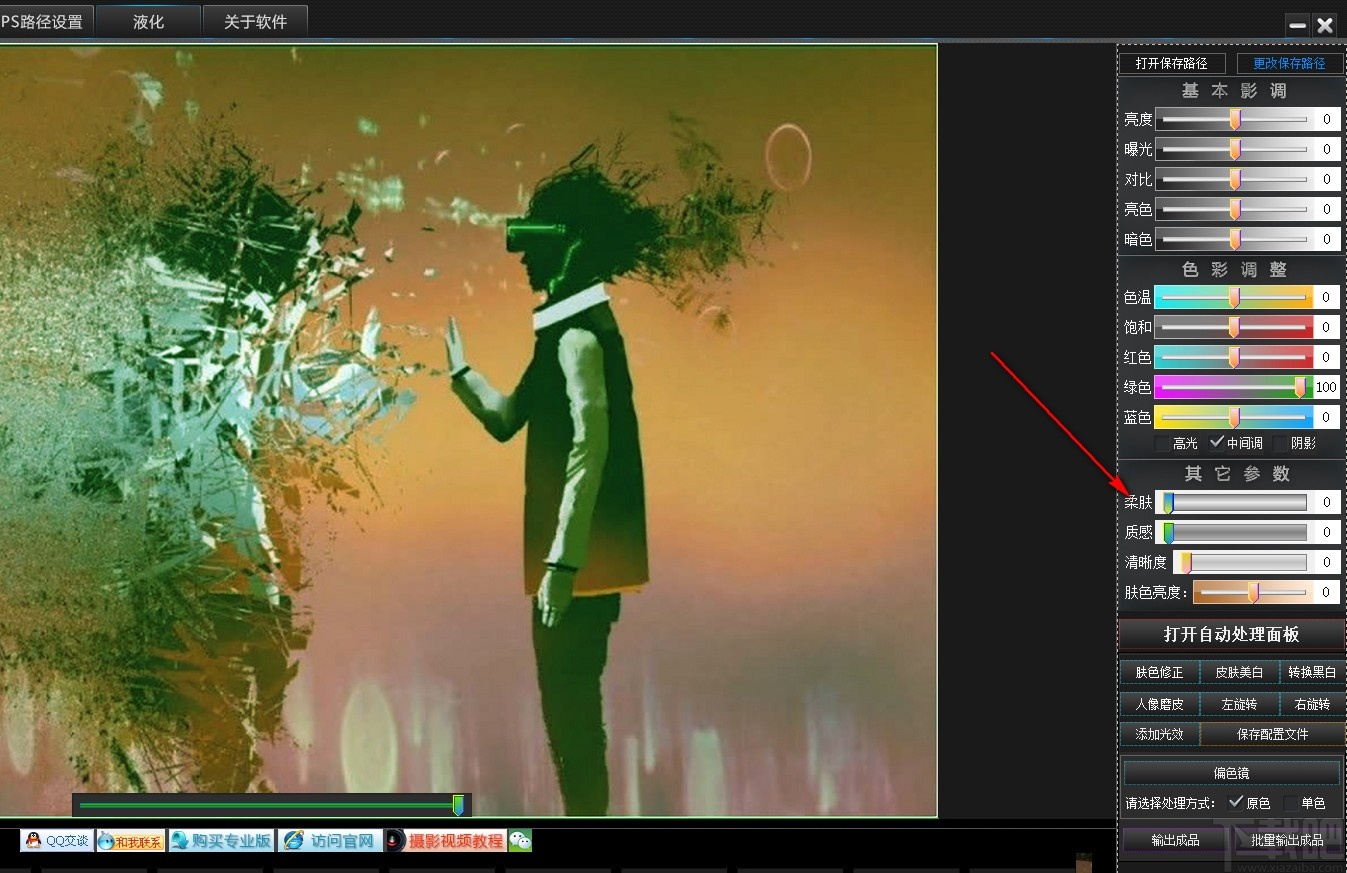Open the PS路径设置 tab

pyautogui.click(x=45, y=21)
